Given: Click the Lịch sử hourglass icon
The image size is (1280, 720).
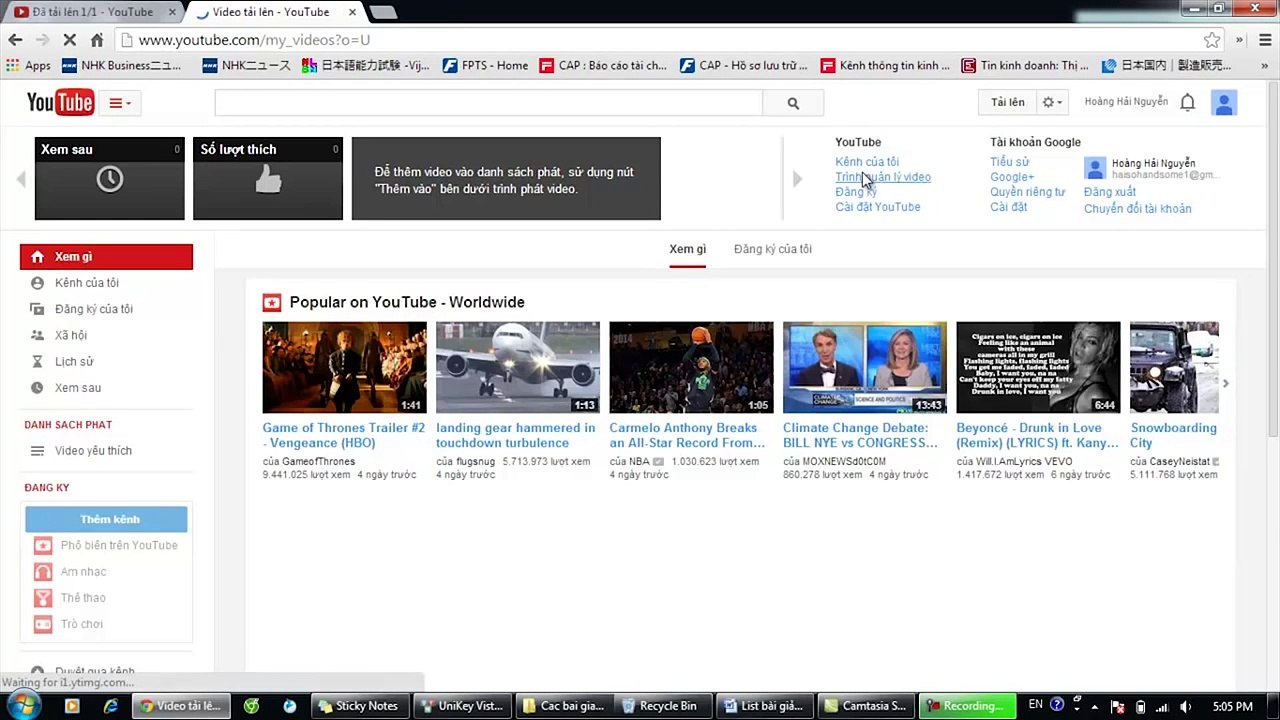Looking at the screenshot, I should pos(37,361).
